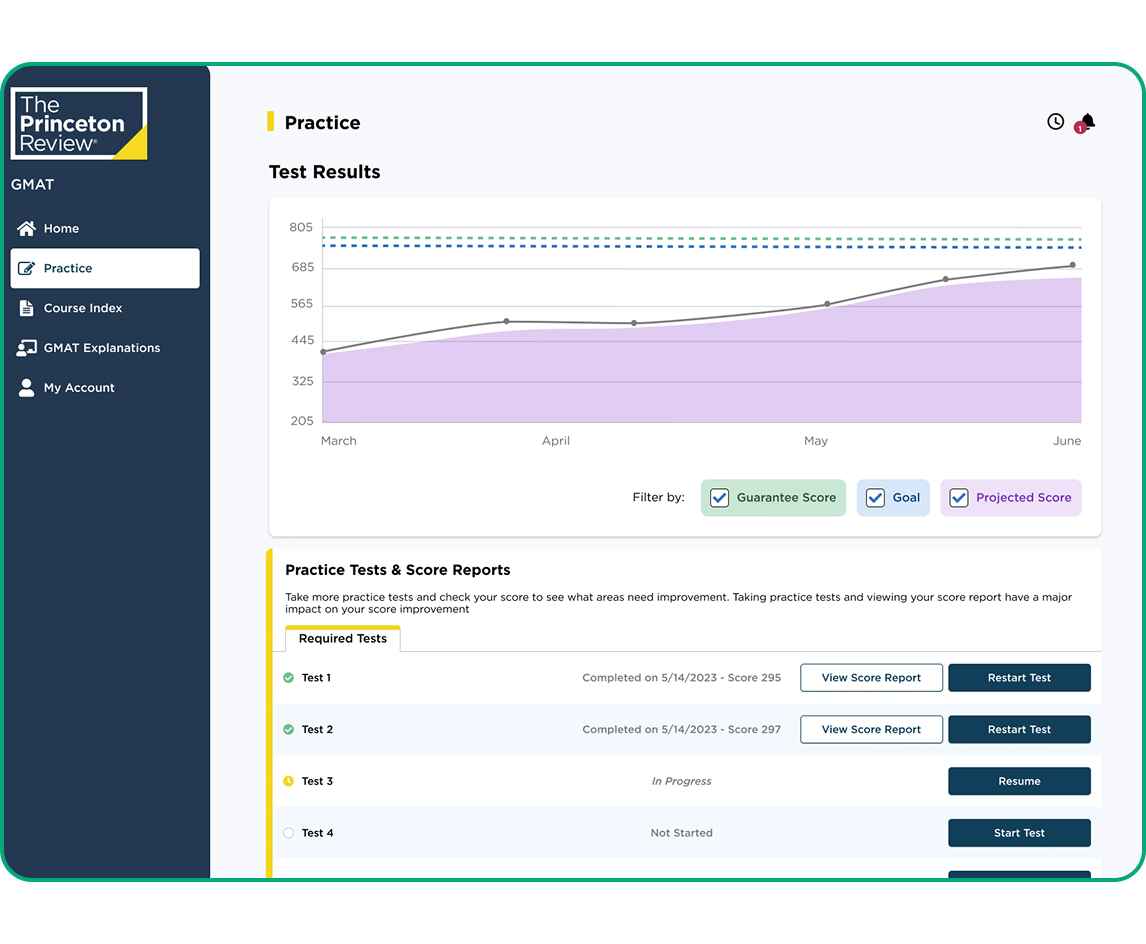Select Practice in the sidebar menu
The image size is (1146, 944).
click(x=105, y=268)
